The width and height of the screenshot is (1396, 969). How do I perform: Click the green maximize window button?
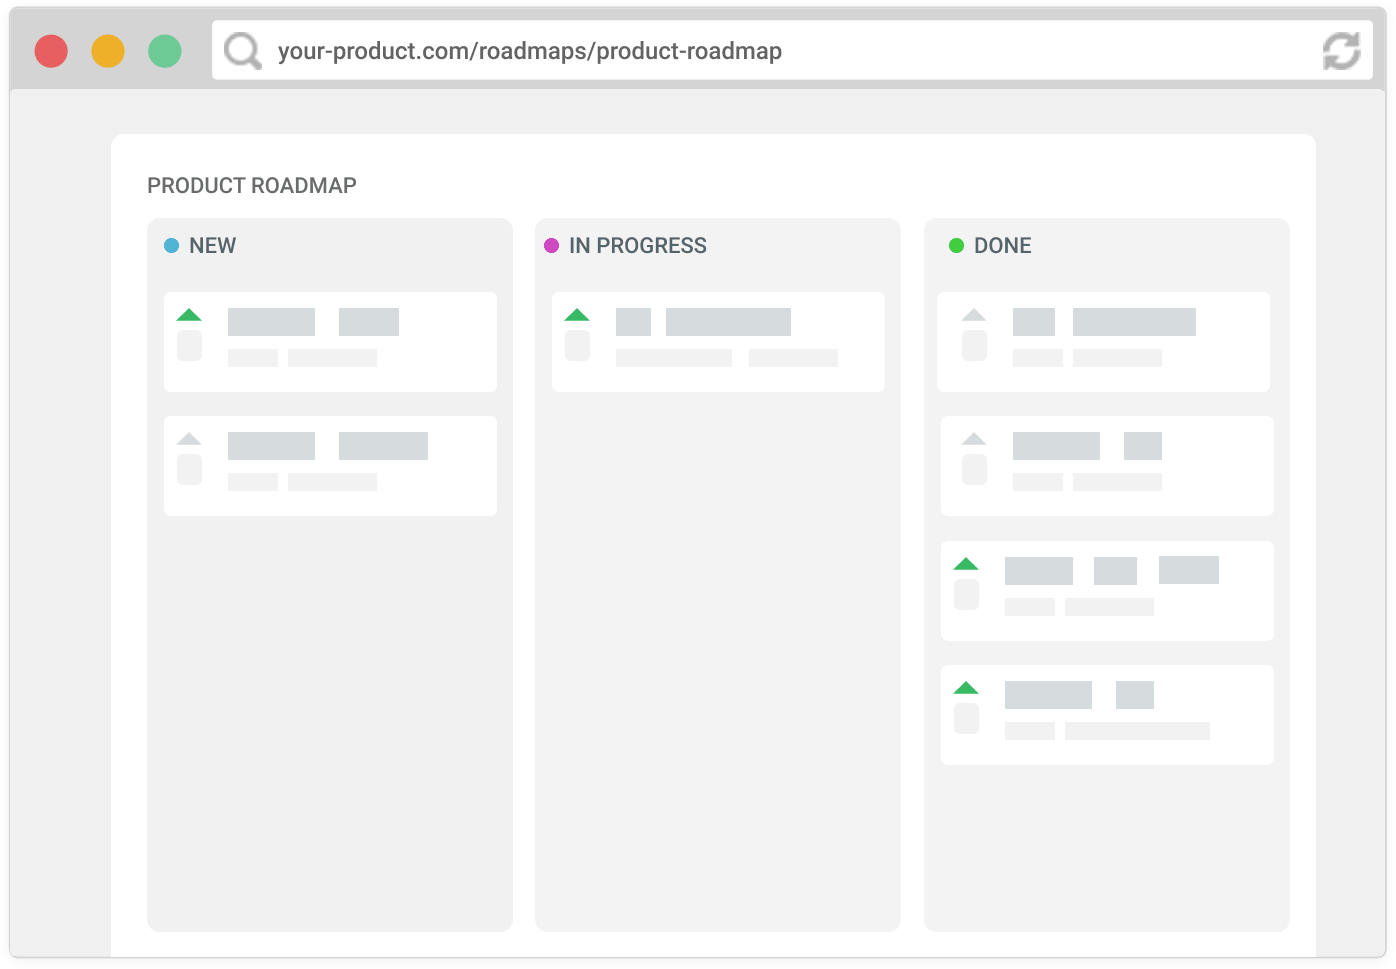point(165,51)
